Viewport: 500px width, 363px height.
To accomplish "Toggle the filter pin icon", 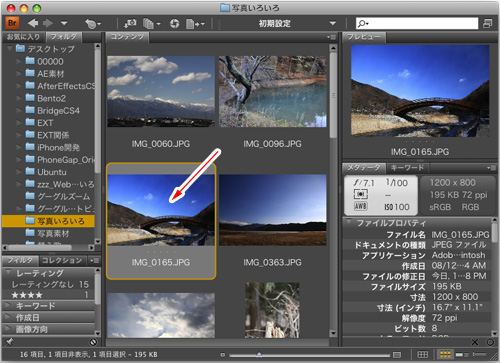I will tap(10, 341).
